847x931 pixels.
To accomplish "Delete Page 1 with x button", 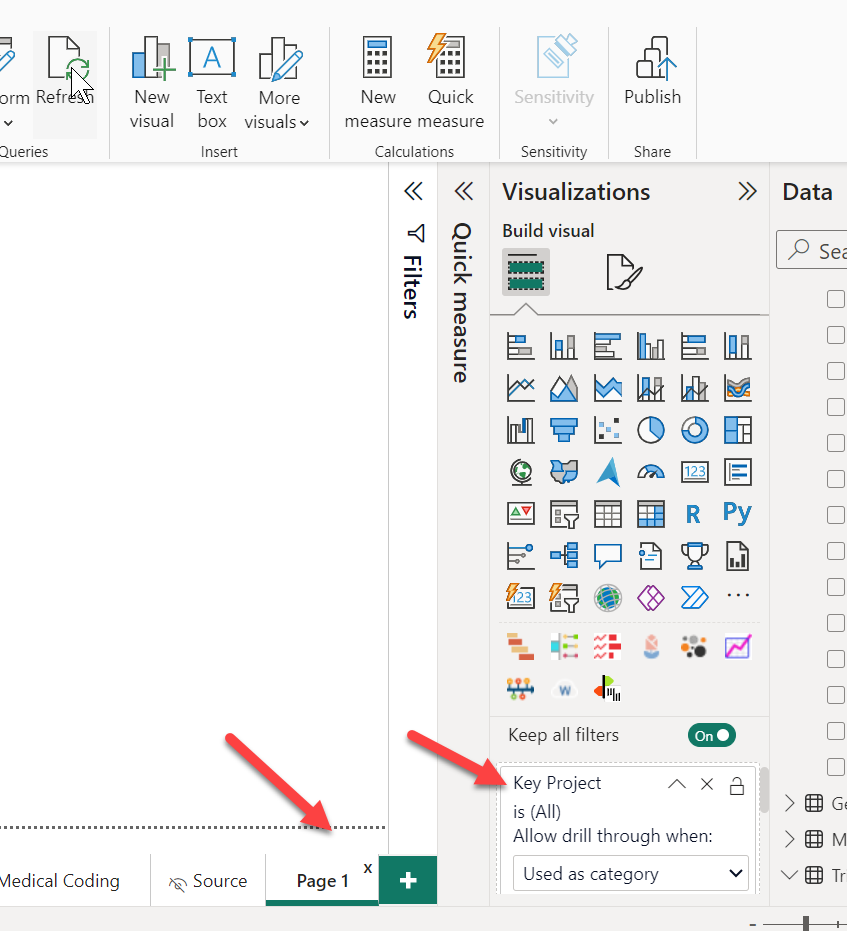I will [x=368, y=867].
